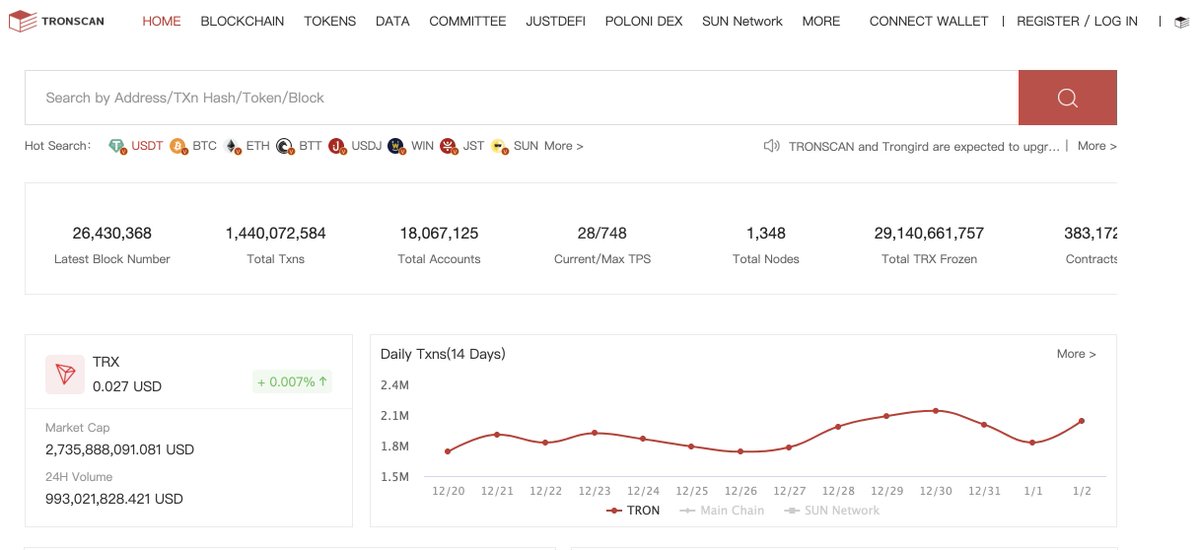Image resolution: width=1200 pixels, height=550 pixels.
Task: Select BTC hot search link
Action: [x=205, y=146]
